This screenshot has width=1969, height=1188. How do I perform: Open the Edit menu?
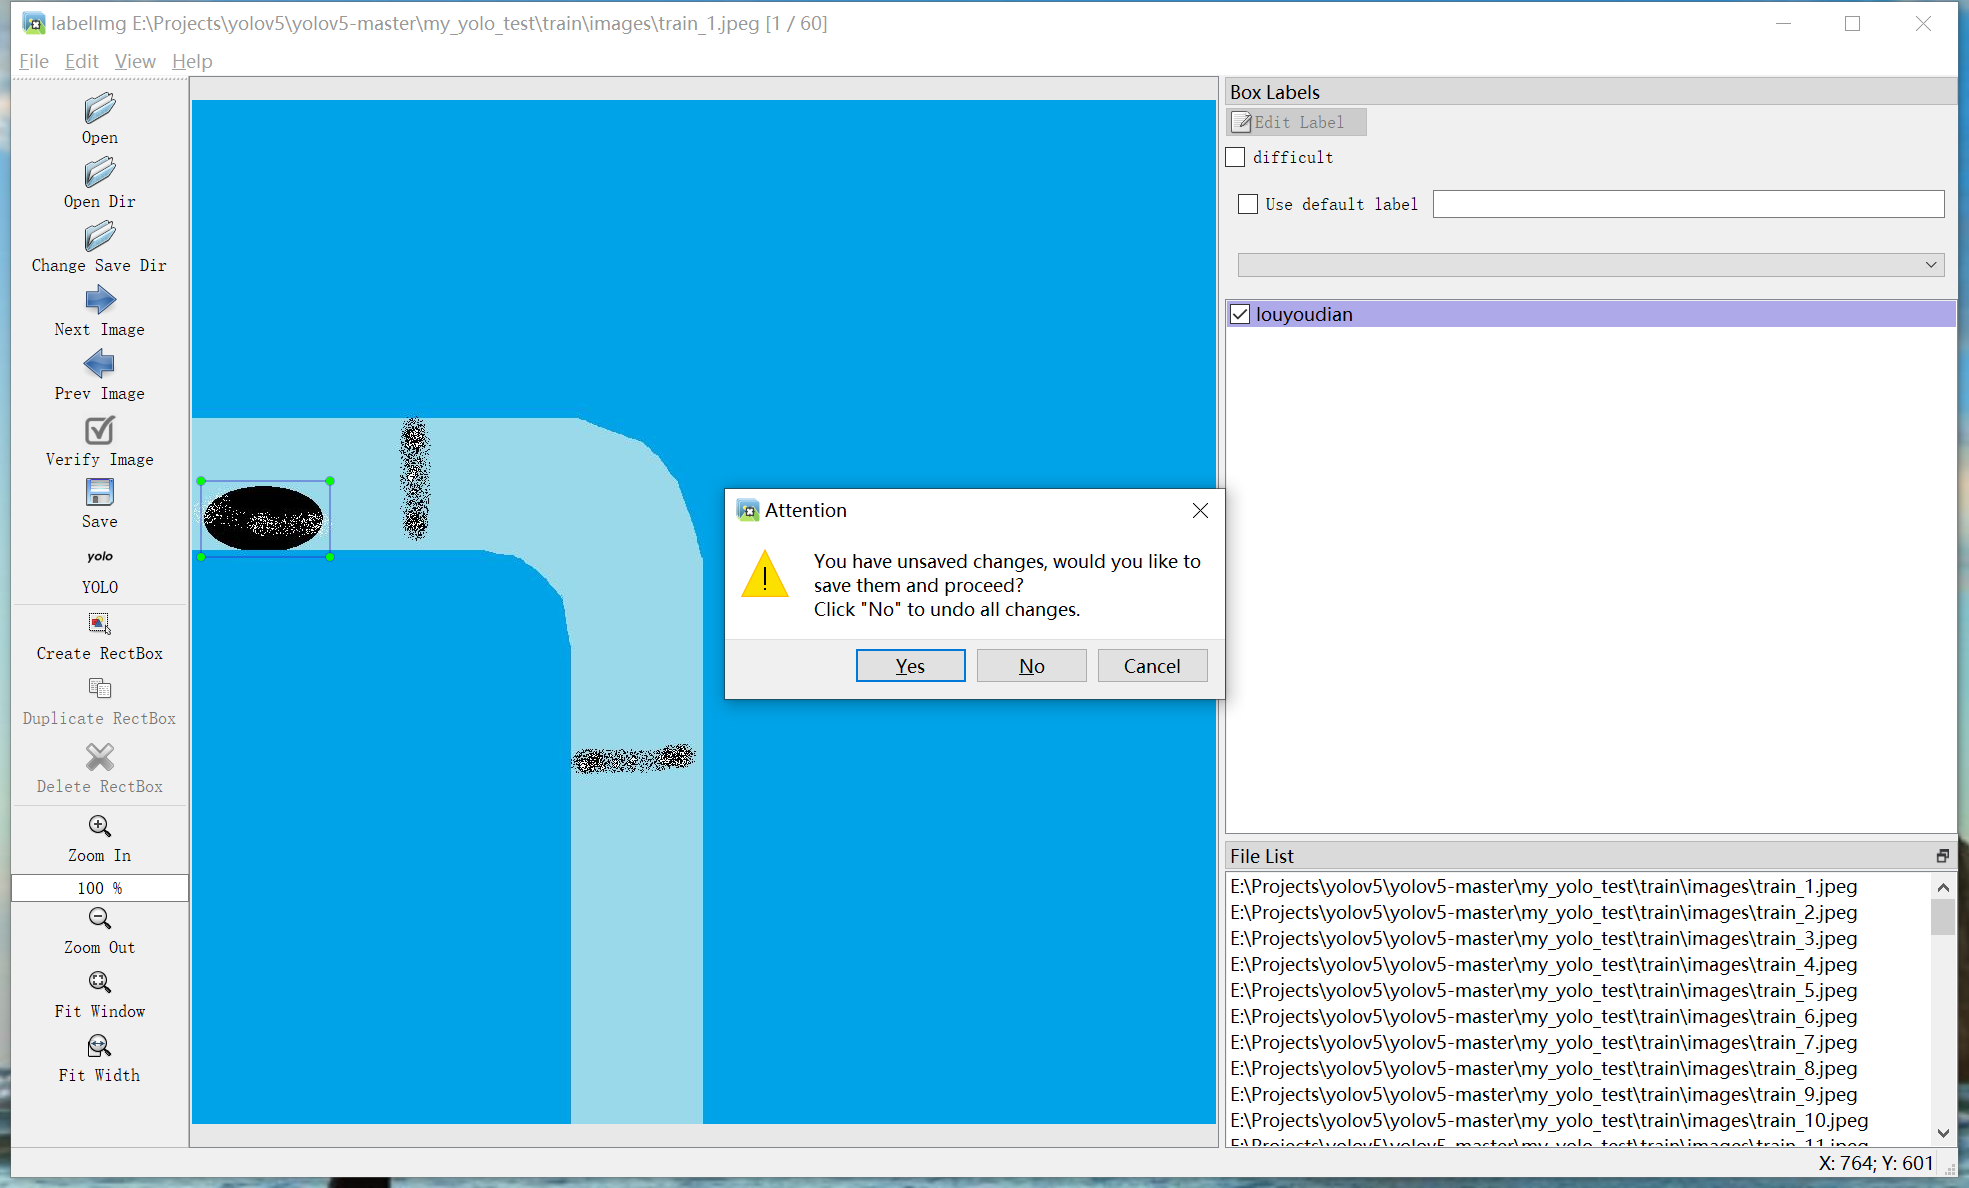tap(82, 61)
